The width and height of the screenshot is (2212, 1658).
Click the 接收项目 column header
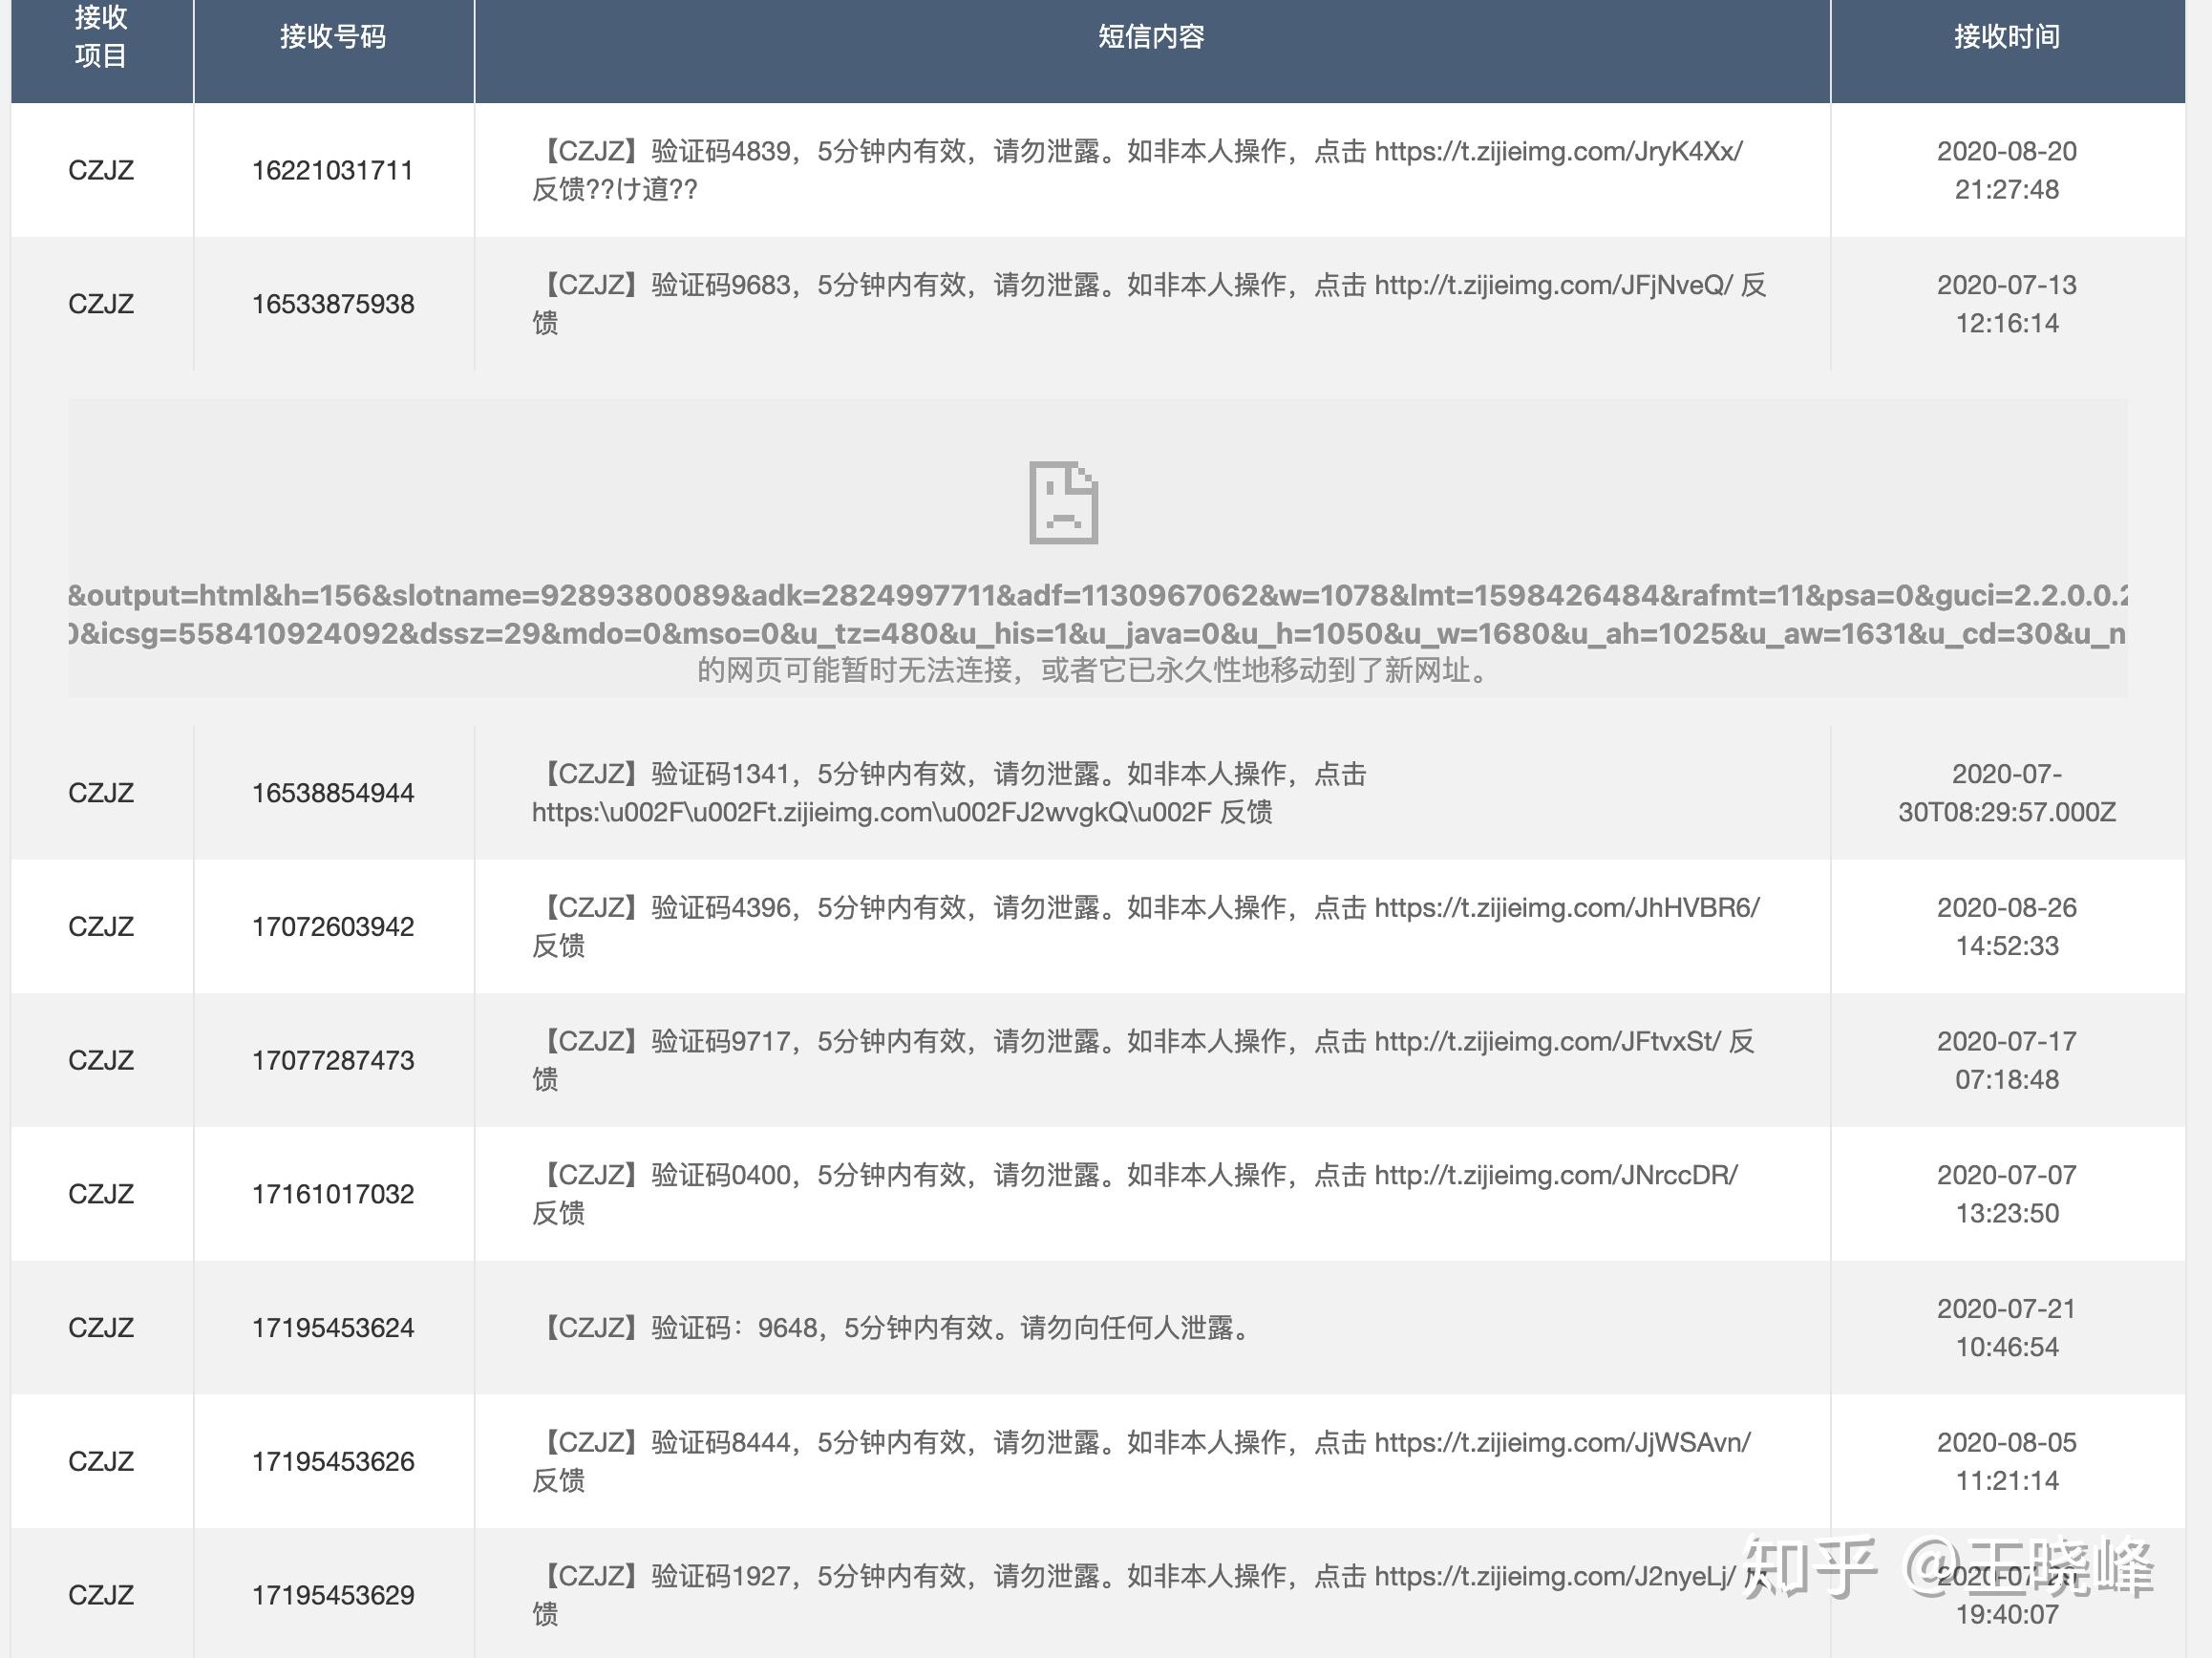click(x=101, y=37)
